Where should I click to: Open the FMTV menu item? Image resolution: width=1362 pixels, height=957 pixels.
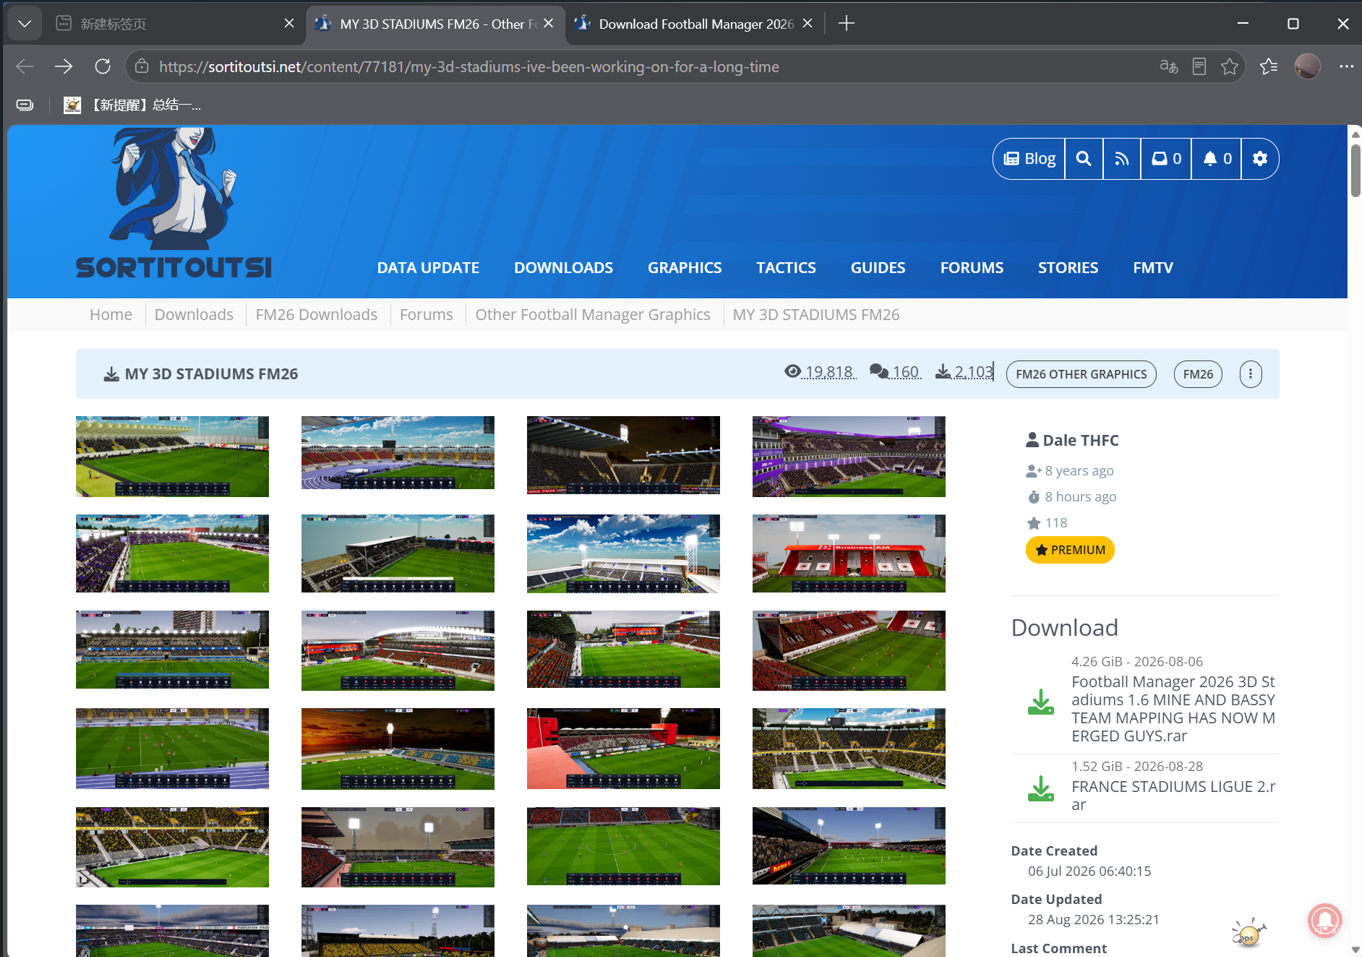(1153, 268)
